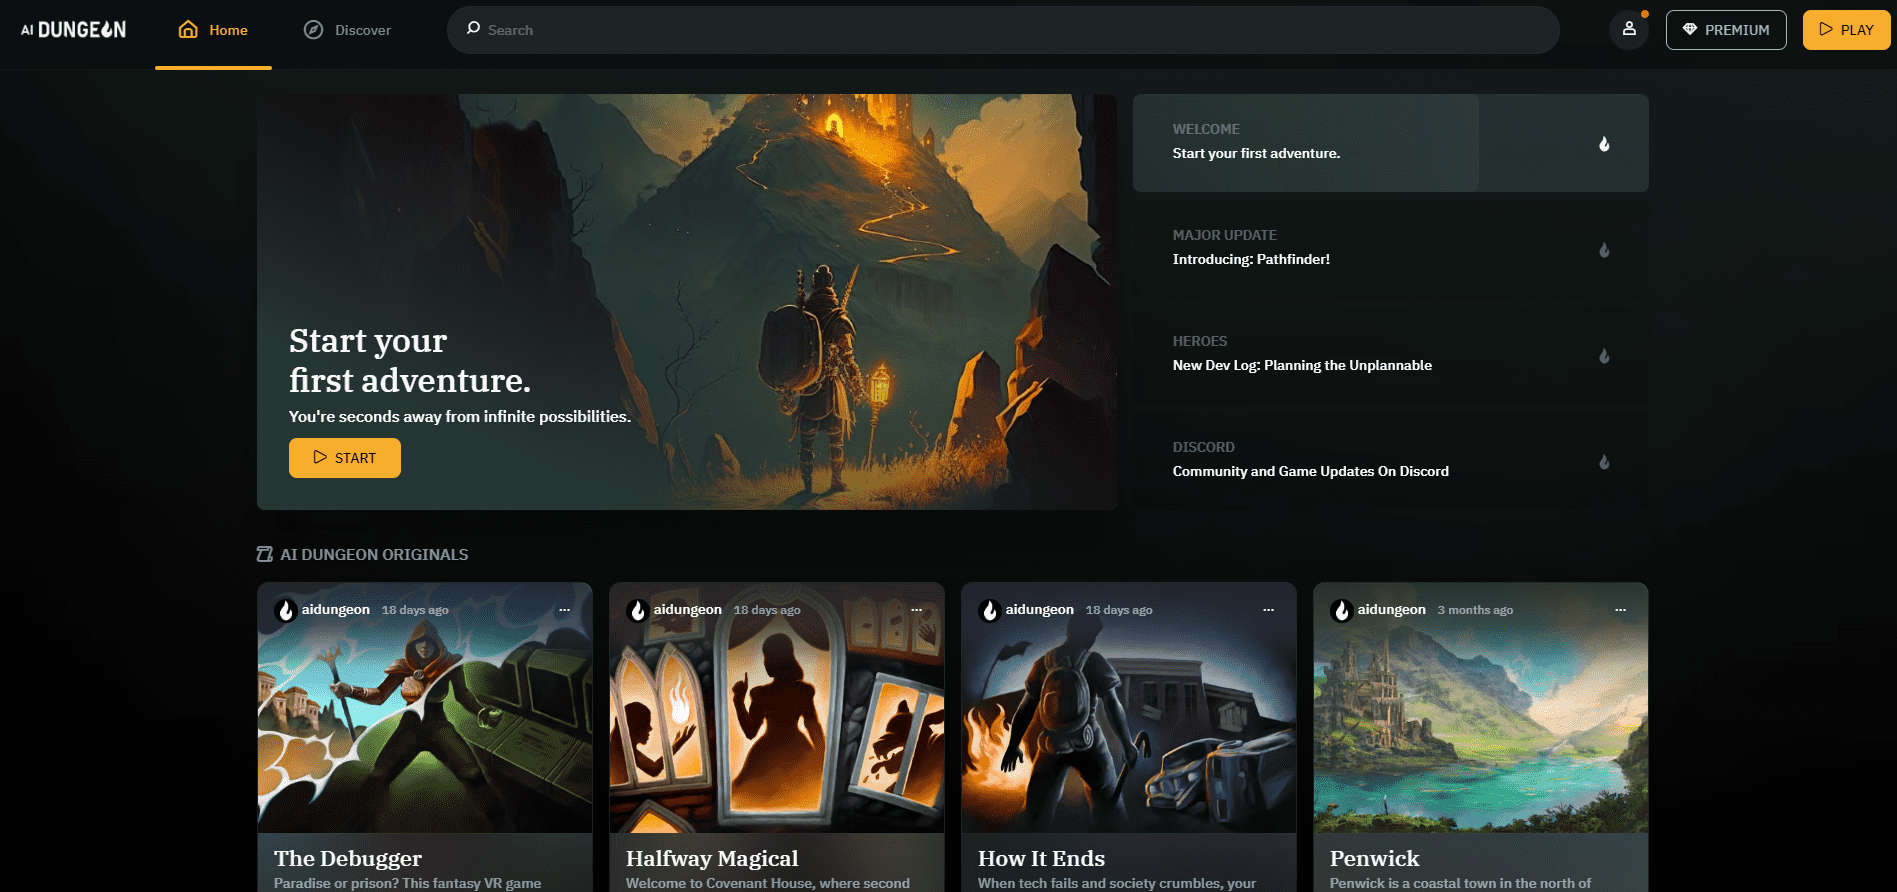The image size is (1897, 892).
Task: Click How It Ends title
Action: 1041,858
